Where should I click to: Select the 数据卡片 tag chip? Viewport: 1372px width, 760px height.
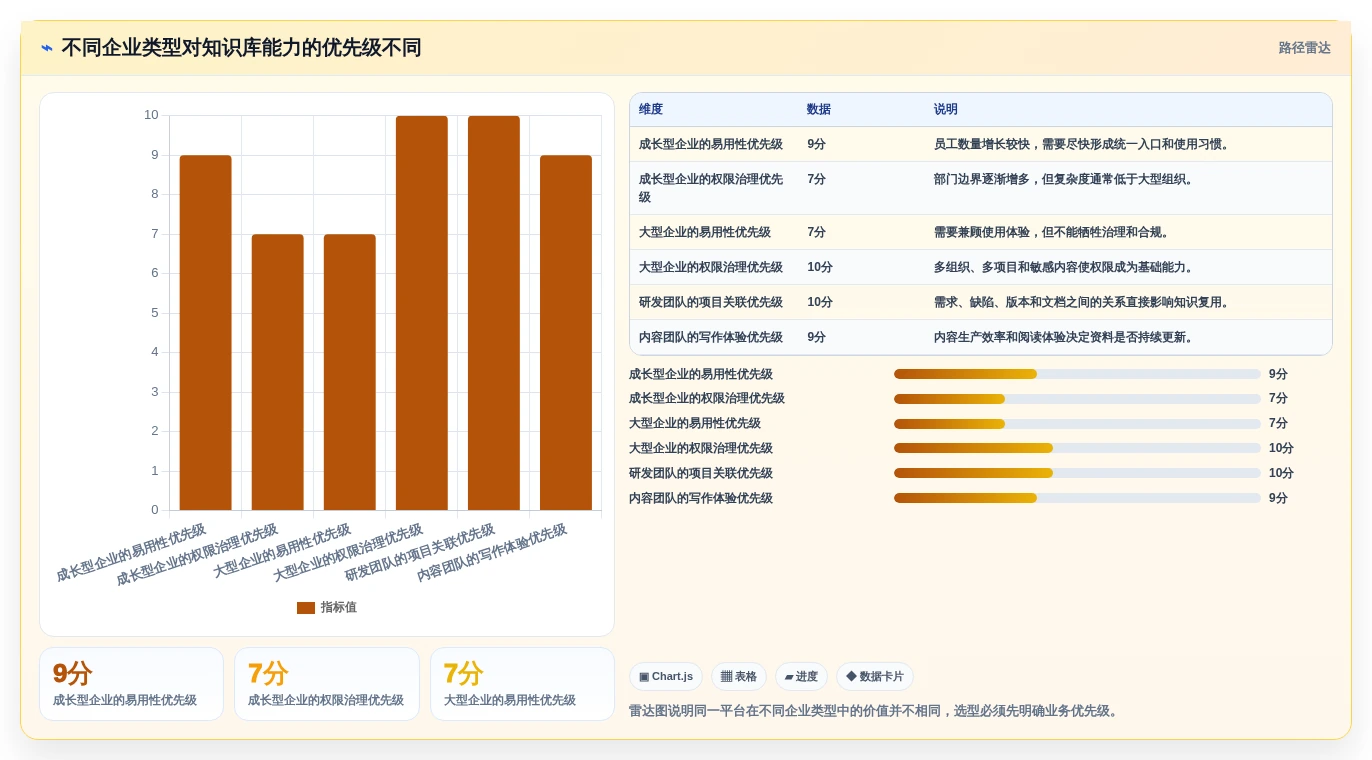pyautogui.click(x=875, y=677)
